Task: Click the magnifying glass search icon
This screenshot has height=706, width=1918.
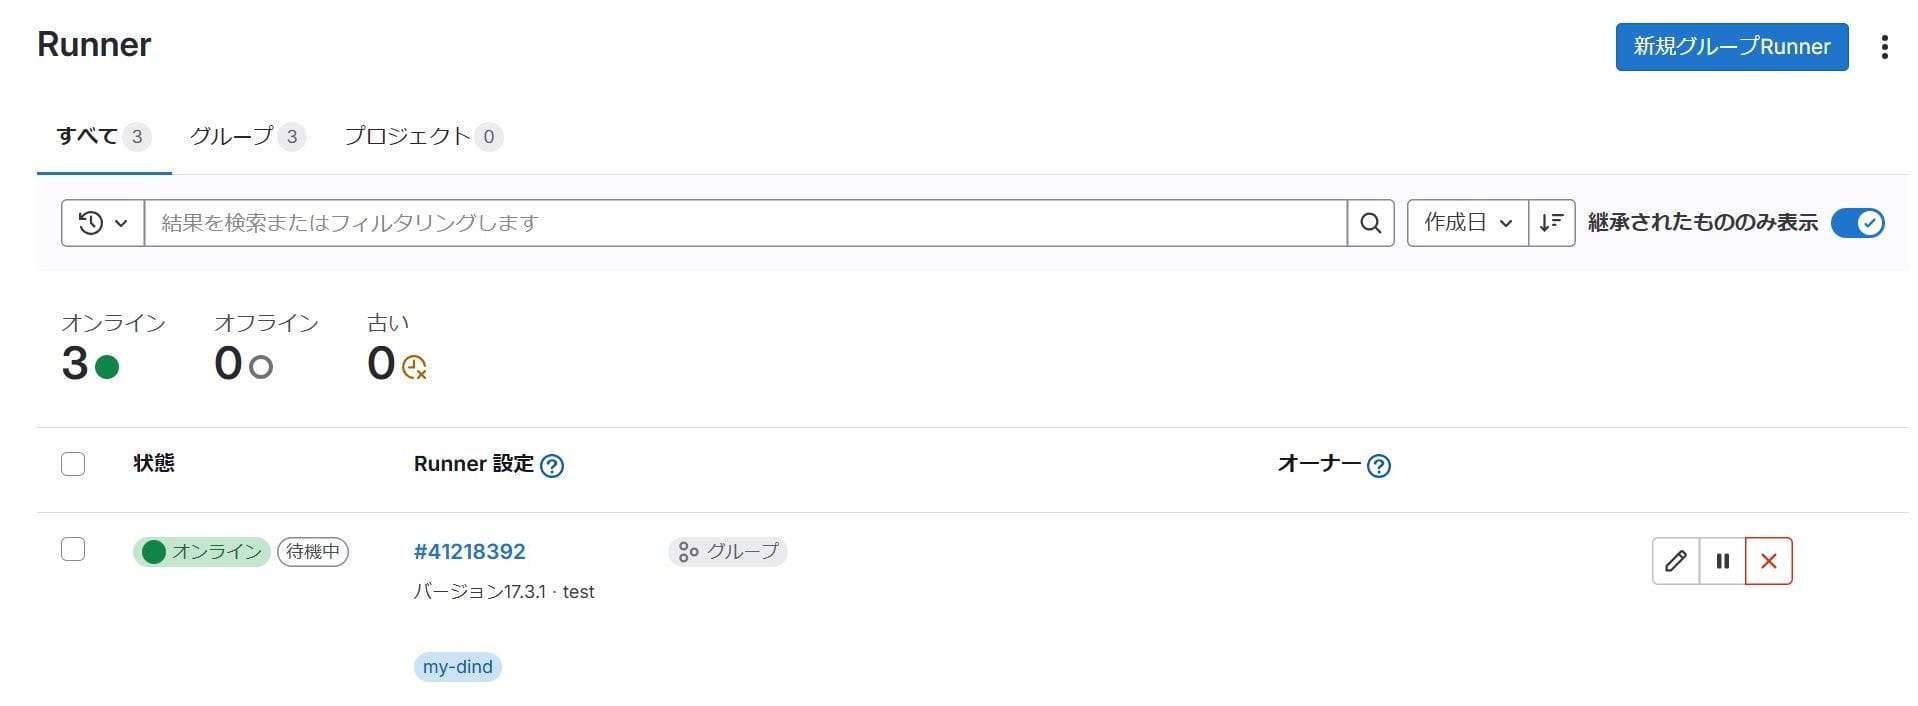Action: click(x=1370, y=223)
